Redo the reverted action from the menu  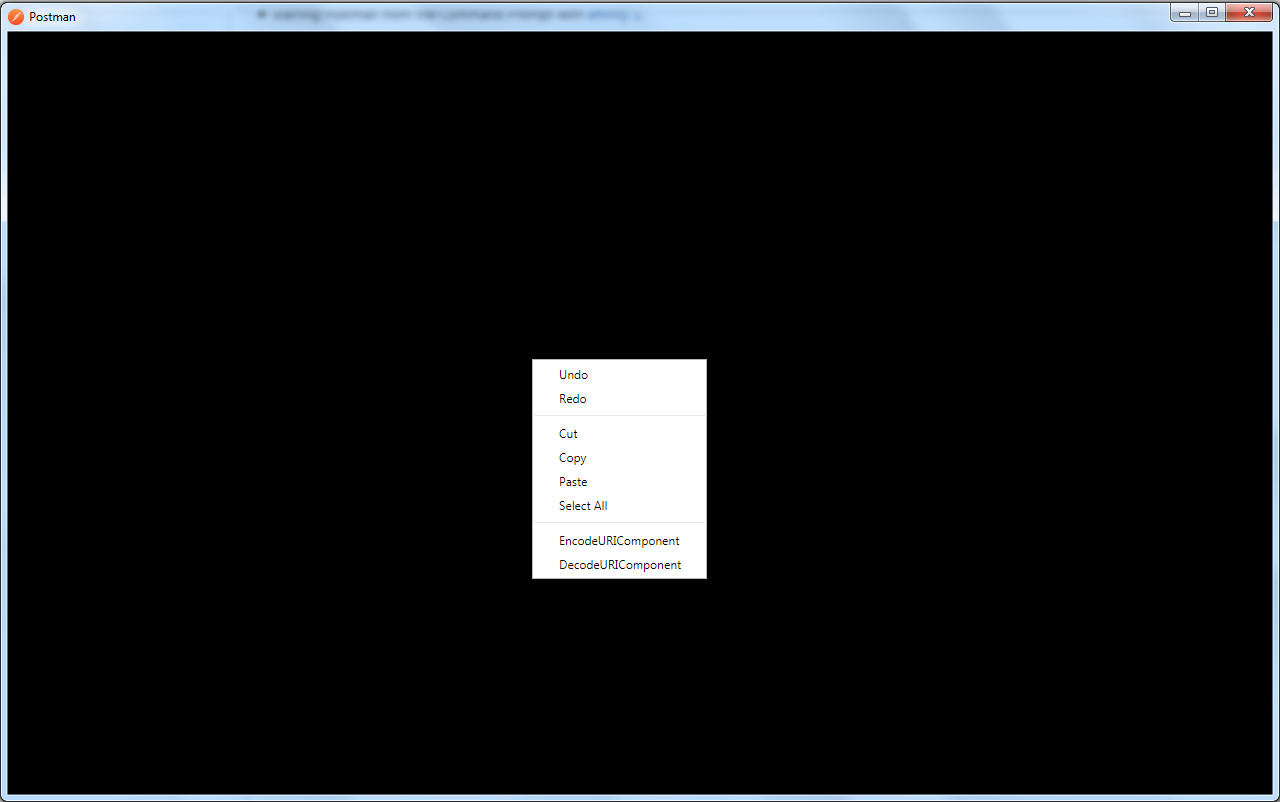572,398
